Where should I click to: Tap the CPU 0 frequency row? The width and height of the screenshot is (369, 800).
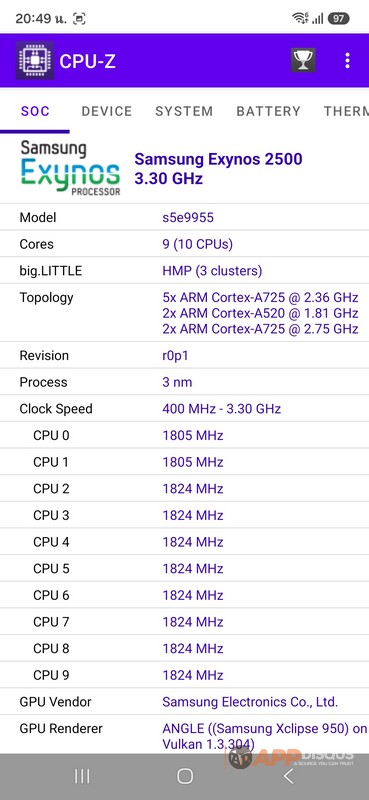point(184,435)
